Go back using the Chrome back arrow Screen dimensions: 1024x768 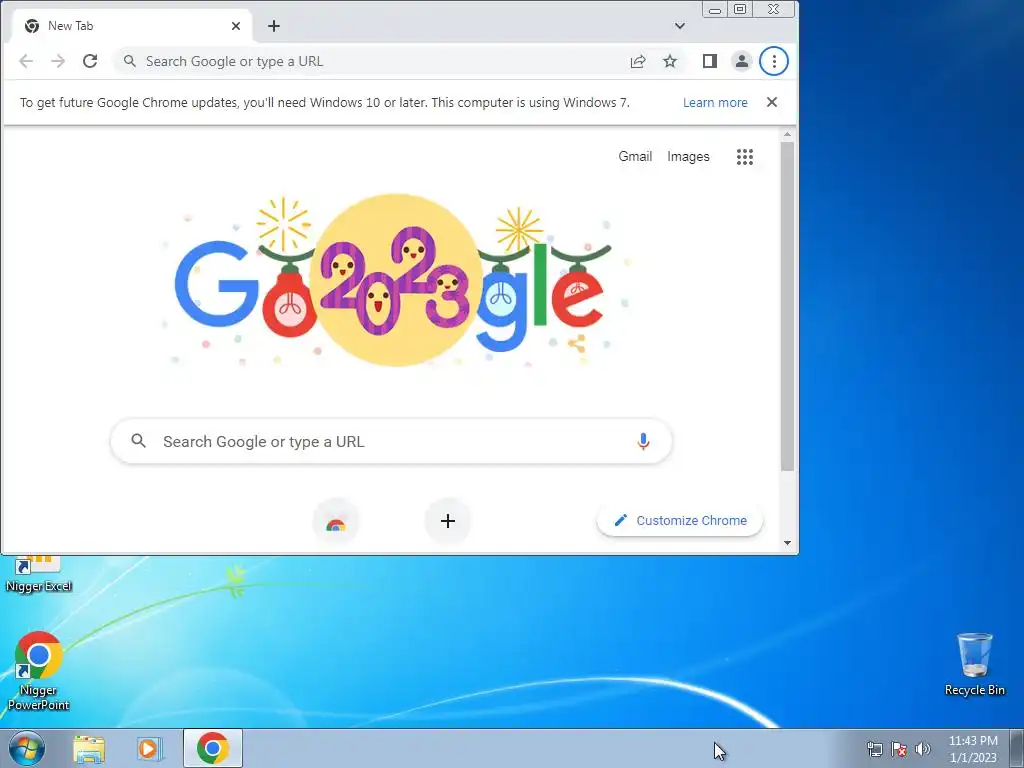(x=26, y=61)
